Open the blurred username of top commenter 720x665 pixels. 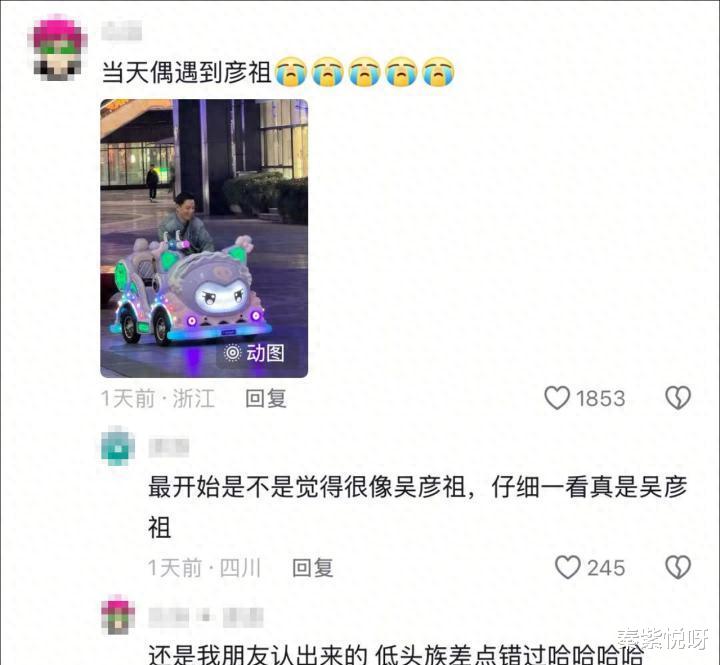click(121, 31)
